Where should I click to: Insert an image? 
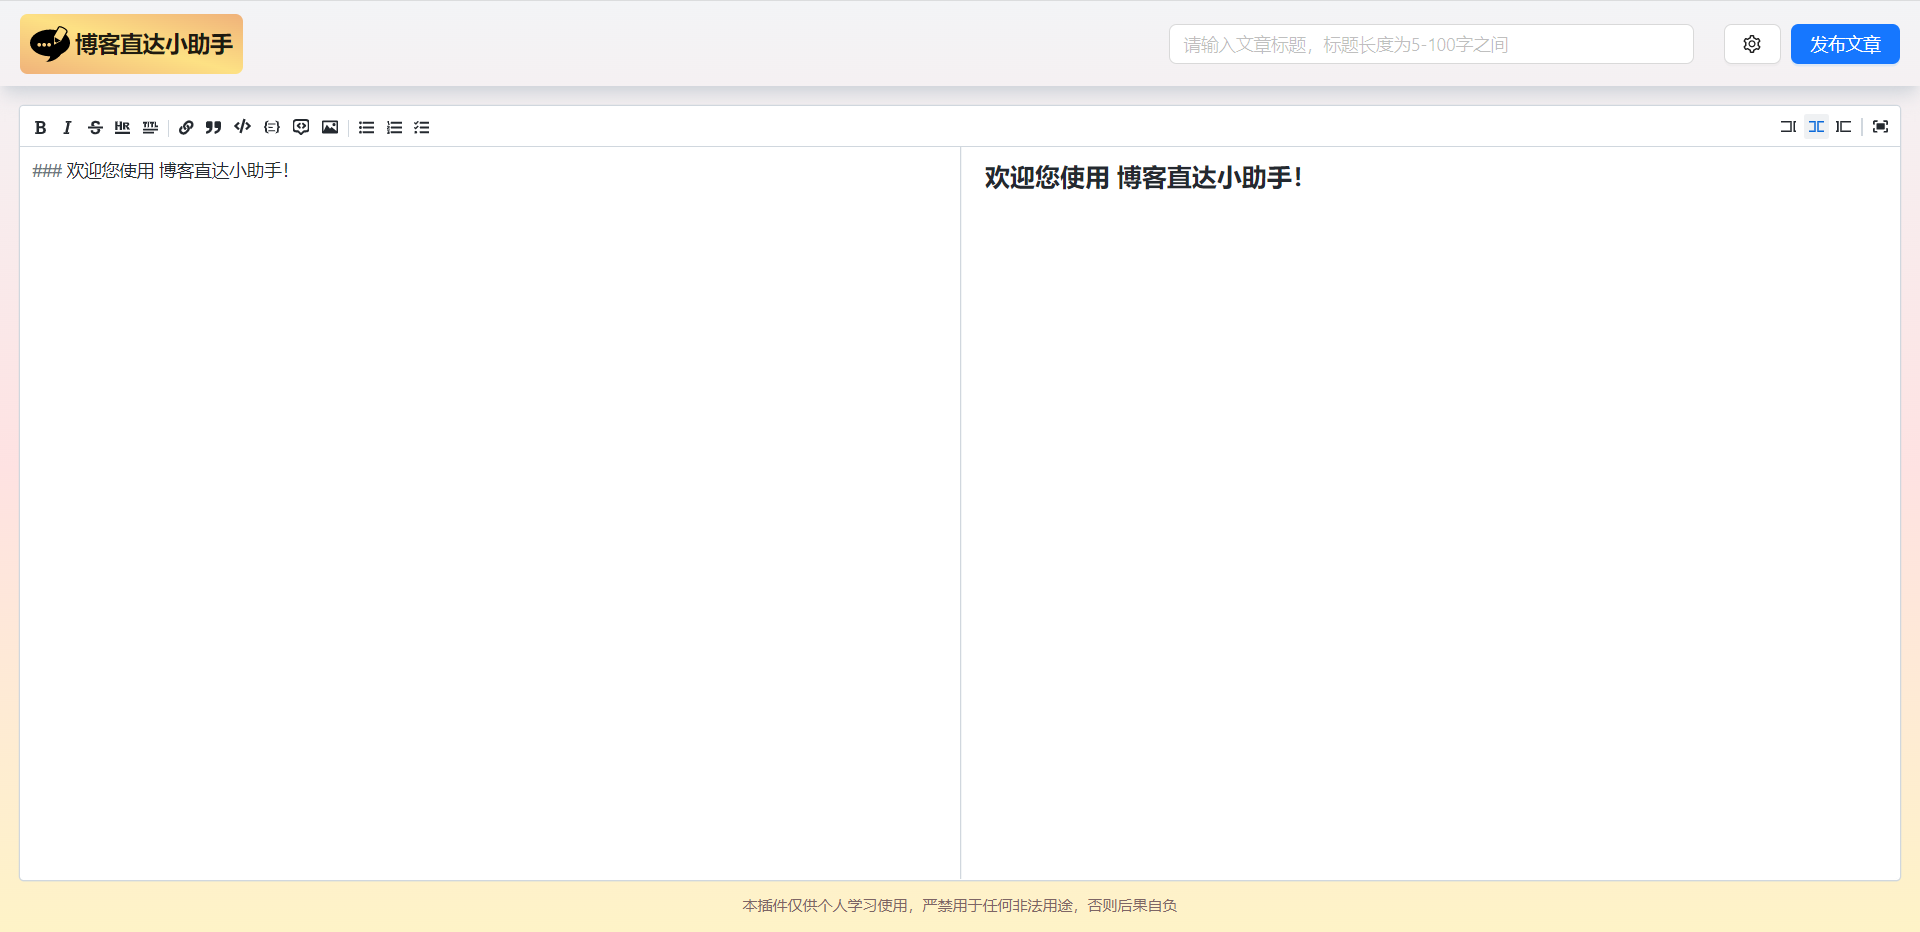click(330, 127)
